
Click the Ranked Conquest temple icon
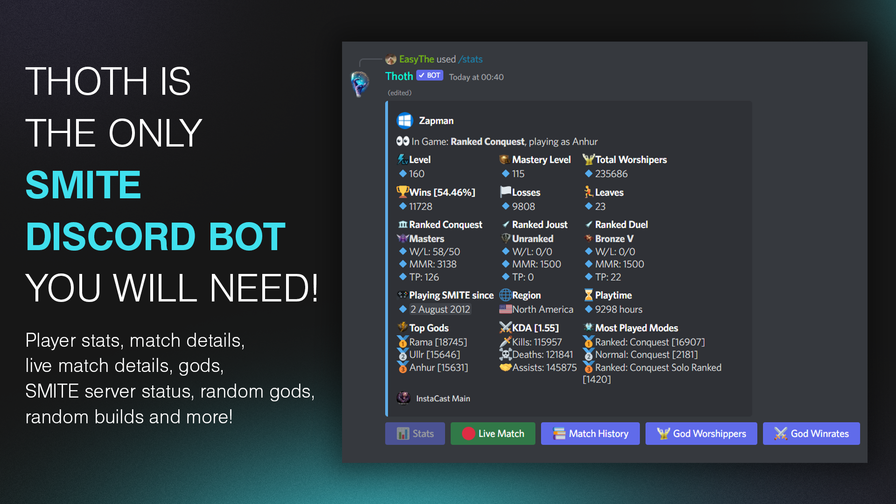click(403, 225)
